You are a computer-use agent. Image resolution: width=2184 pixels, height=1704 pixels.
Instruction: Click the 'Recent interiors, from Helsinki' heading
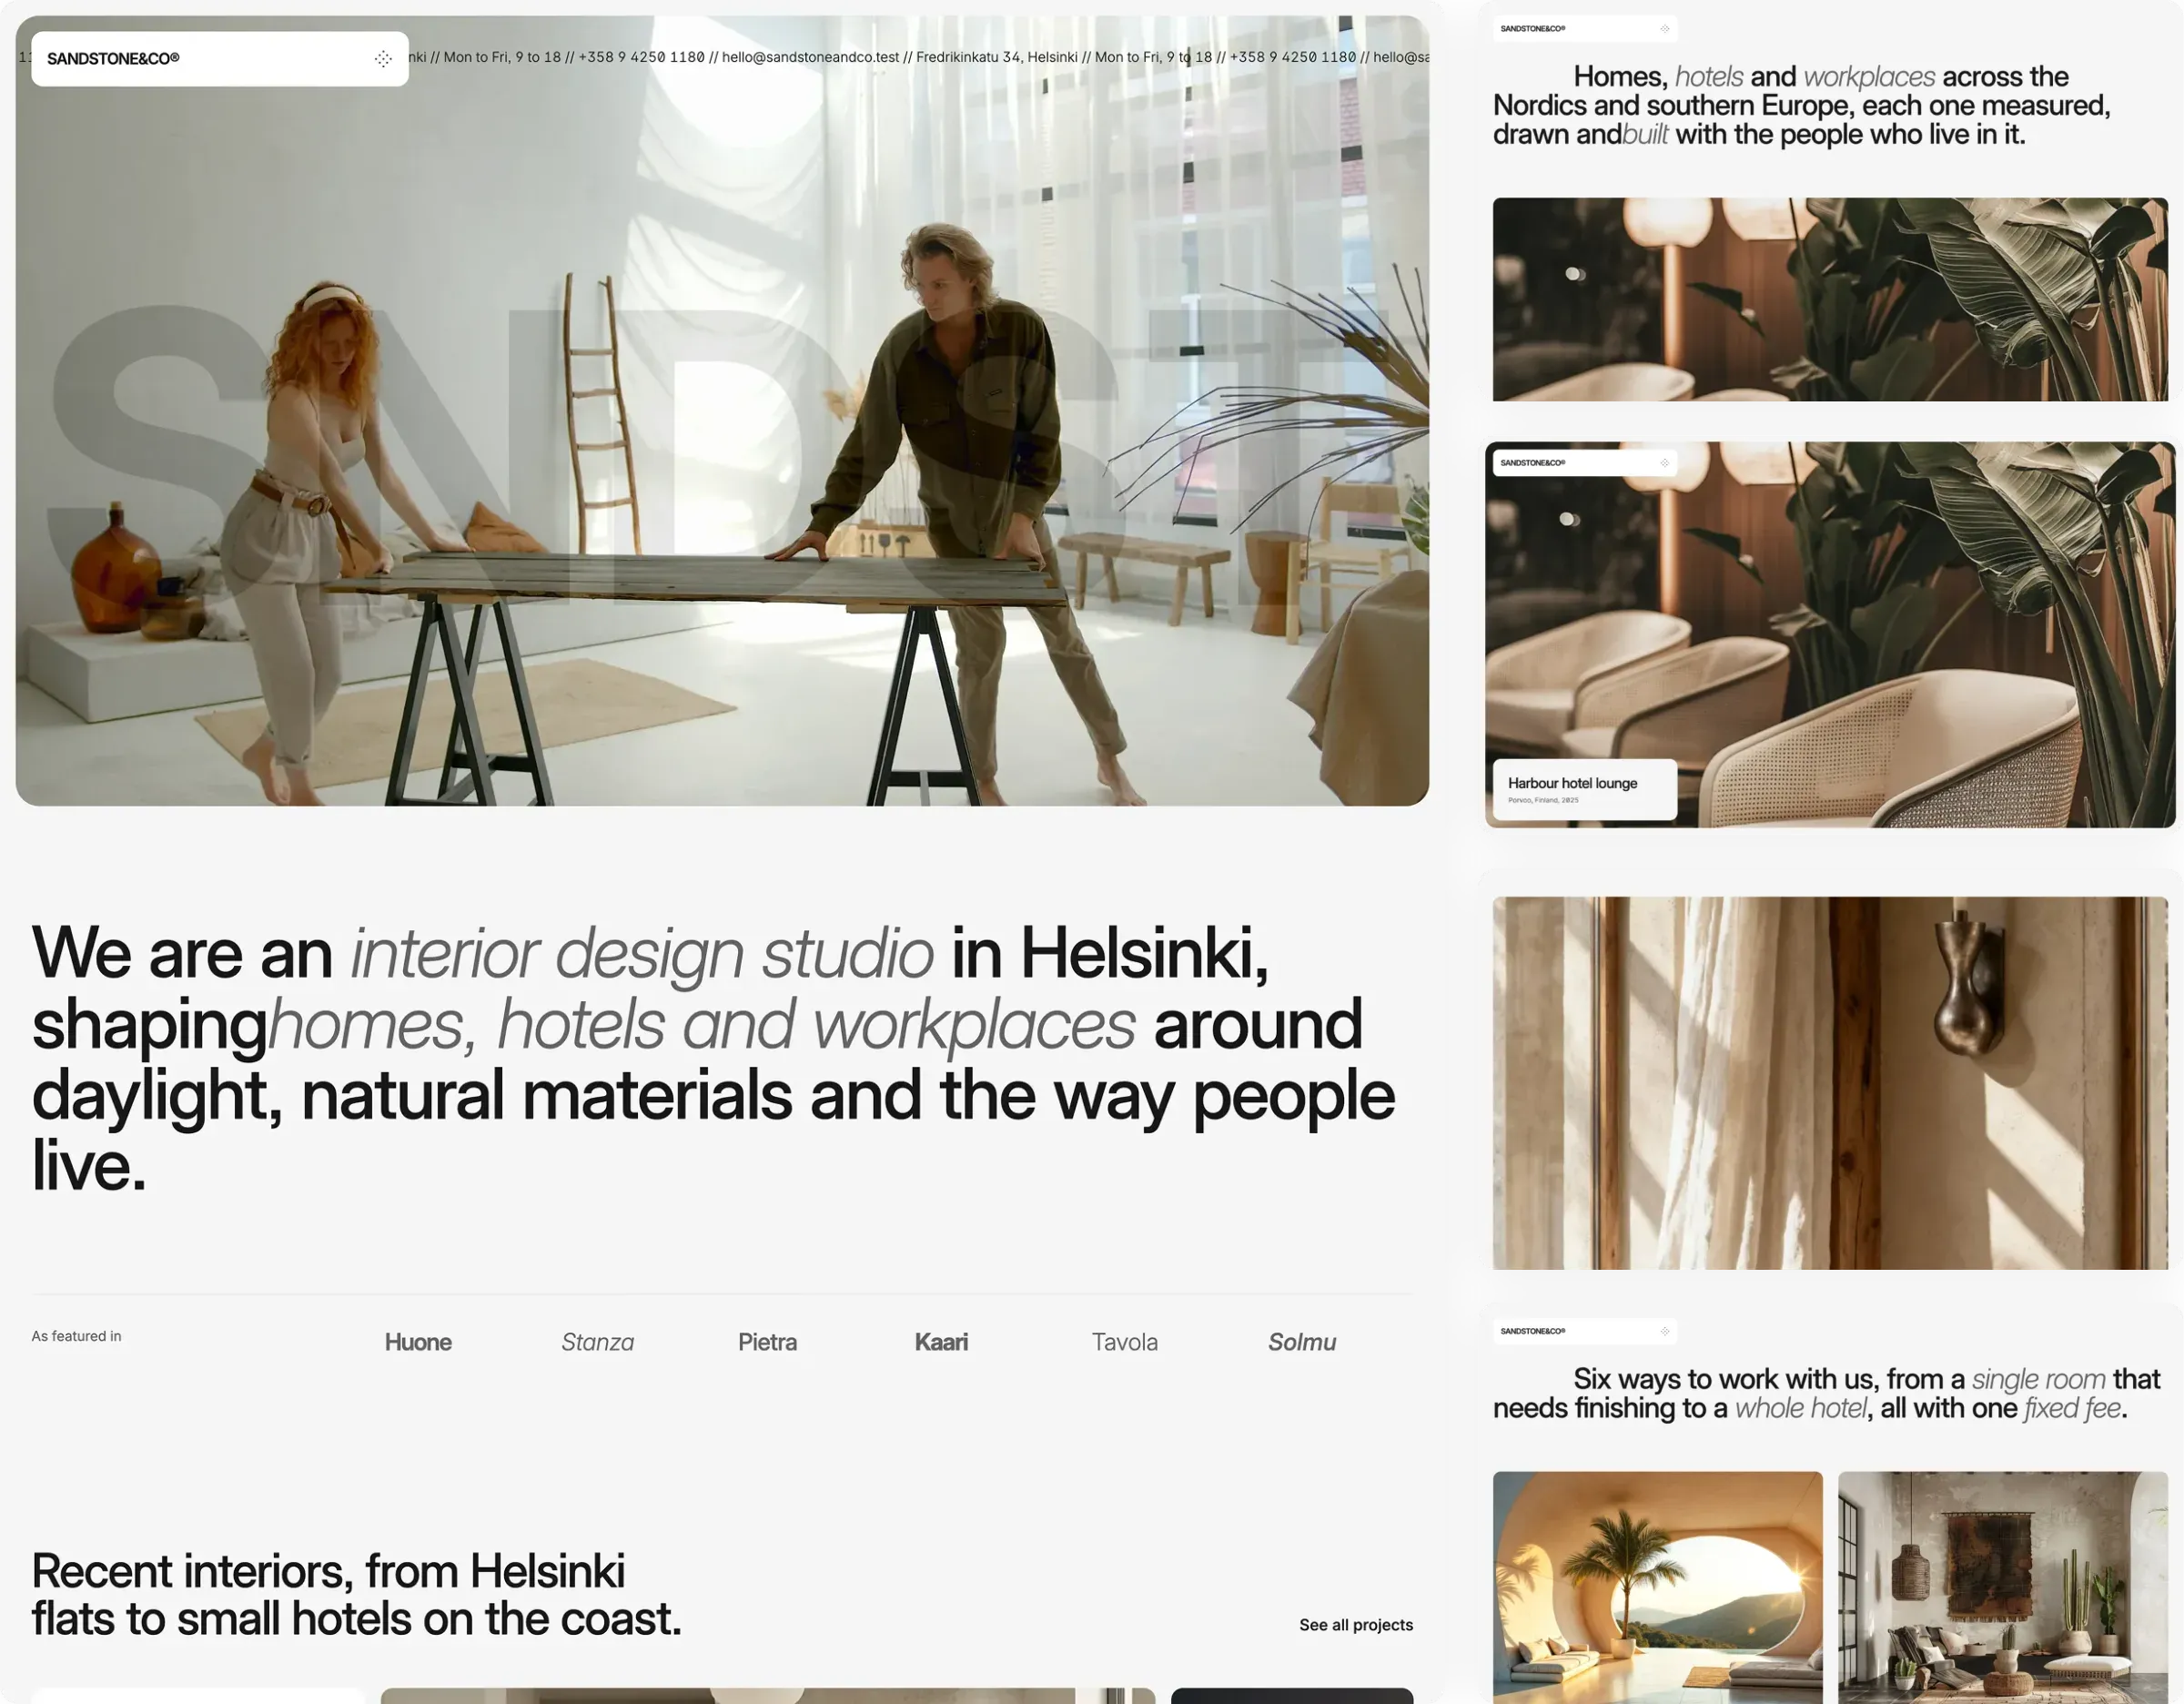(x=356, y=1595)
